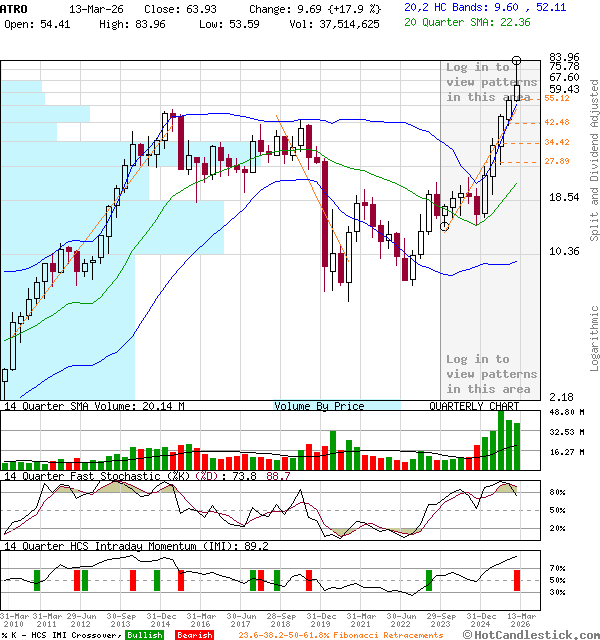Click the 55.12 Fibonacci price level
600x640 pixels.
557,98
